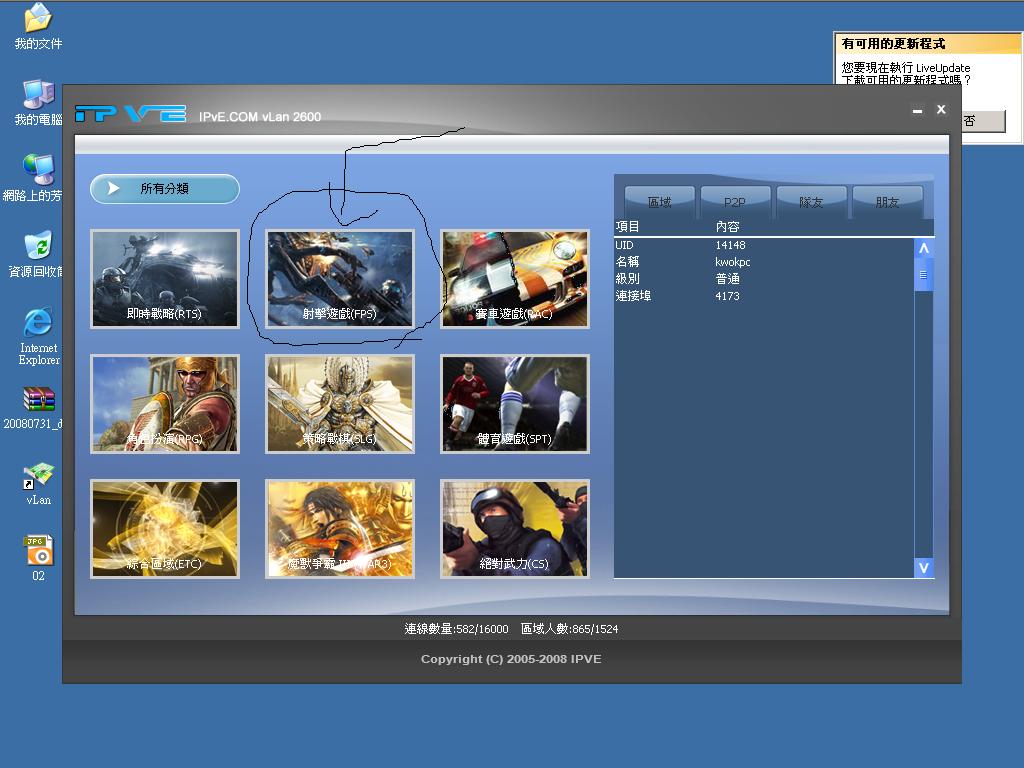Open the 體育遊戲(SPT) sports category tile
Image resolution: width=1024 pixels, height=768 pixels.
pyautogui.click(x=515, y=404)
